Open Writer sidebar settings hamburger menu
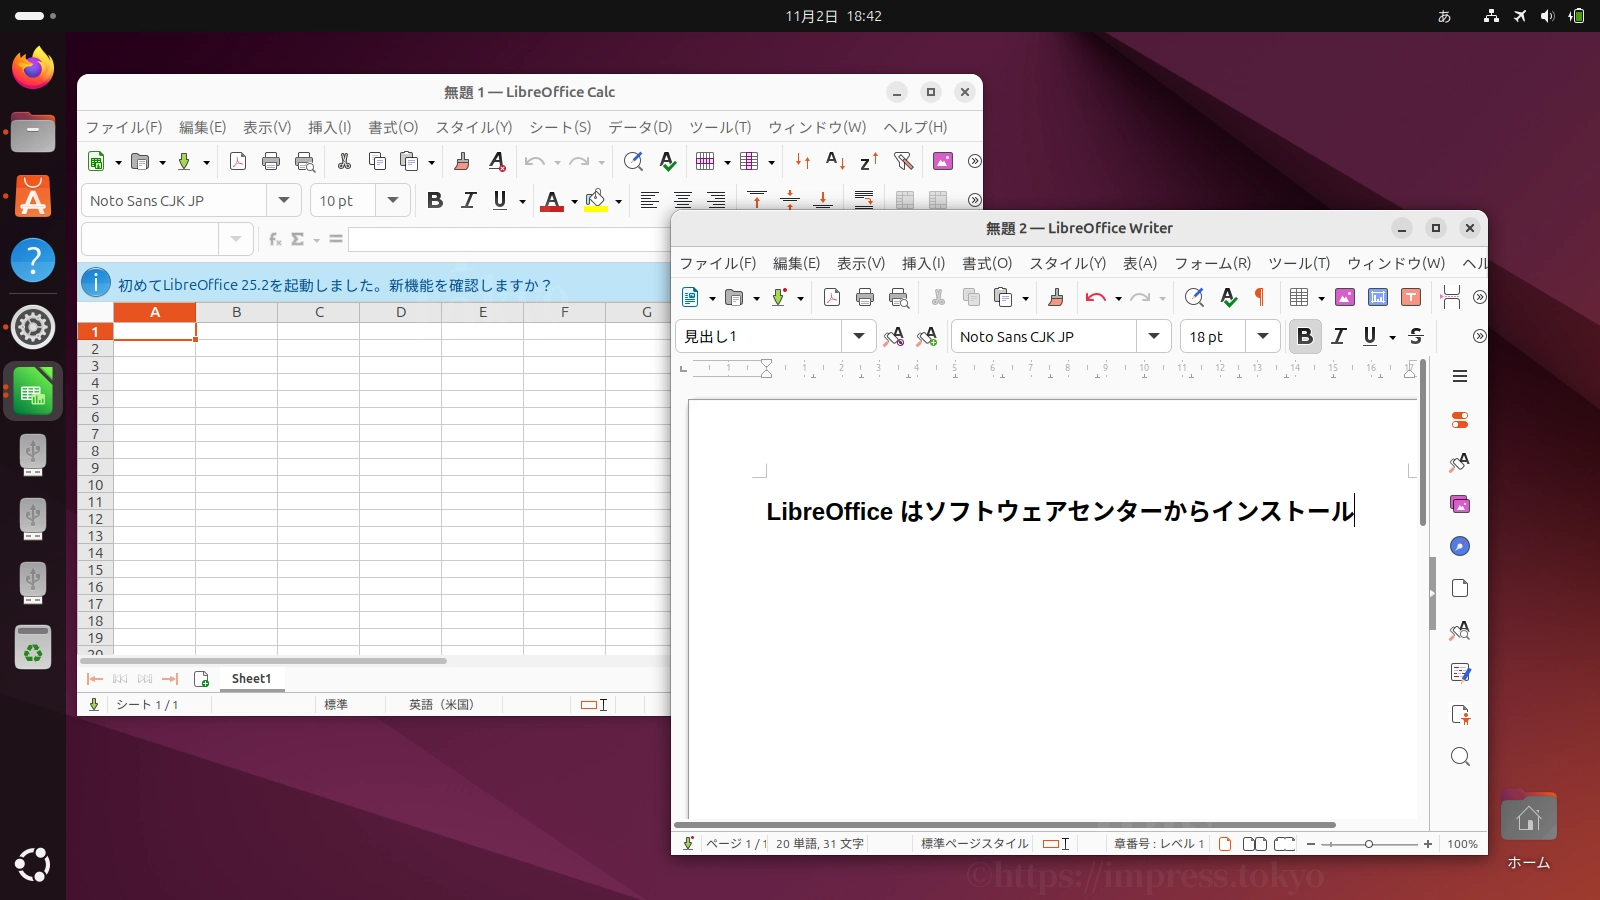This screenshot has height=900, width=1600. 1460,376
